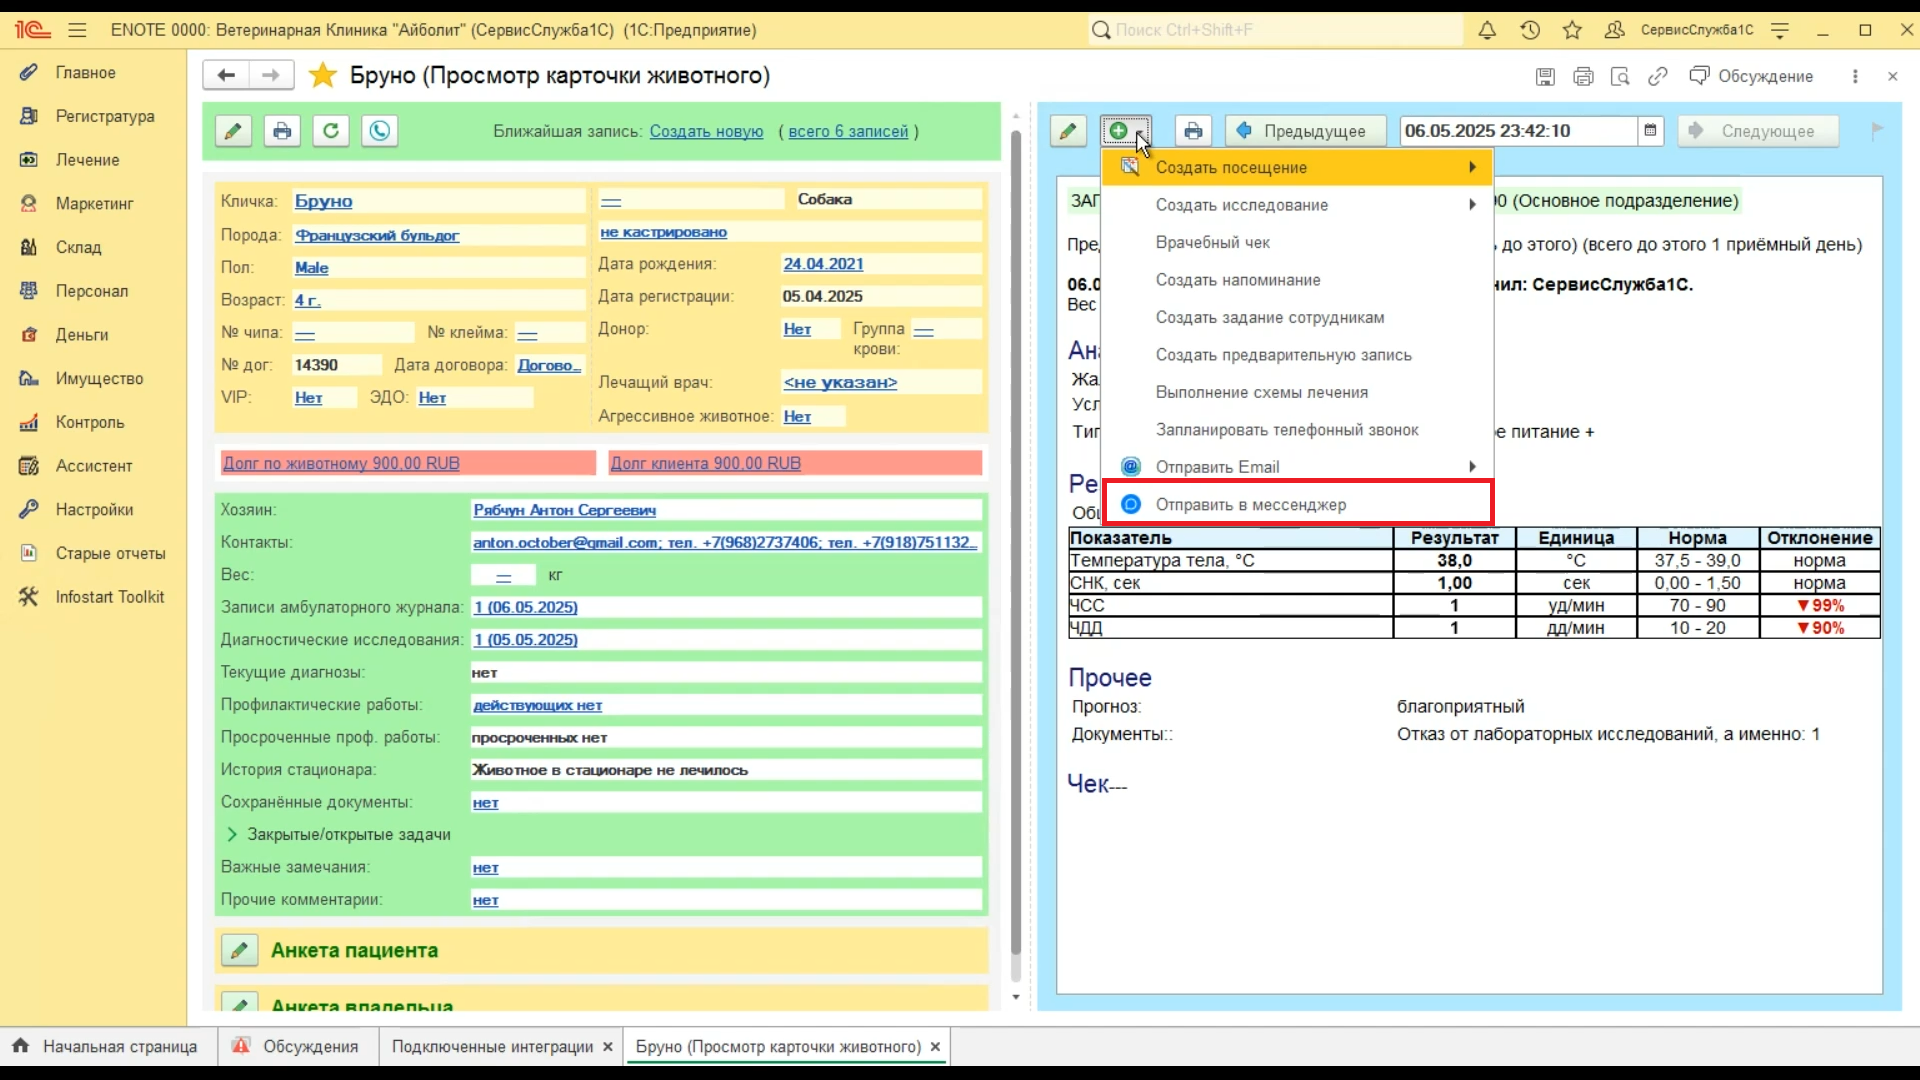Open birth date 24.04.2021 link
The height and width of the screenshot is (1080, 1920).
pos(823,264)
